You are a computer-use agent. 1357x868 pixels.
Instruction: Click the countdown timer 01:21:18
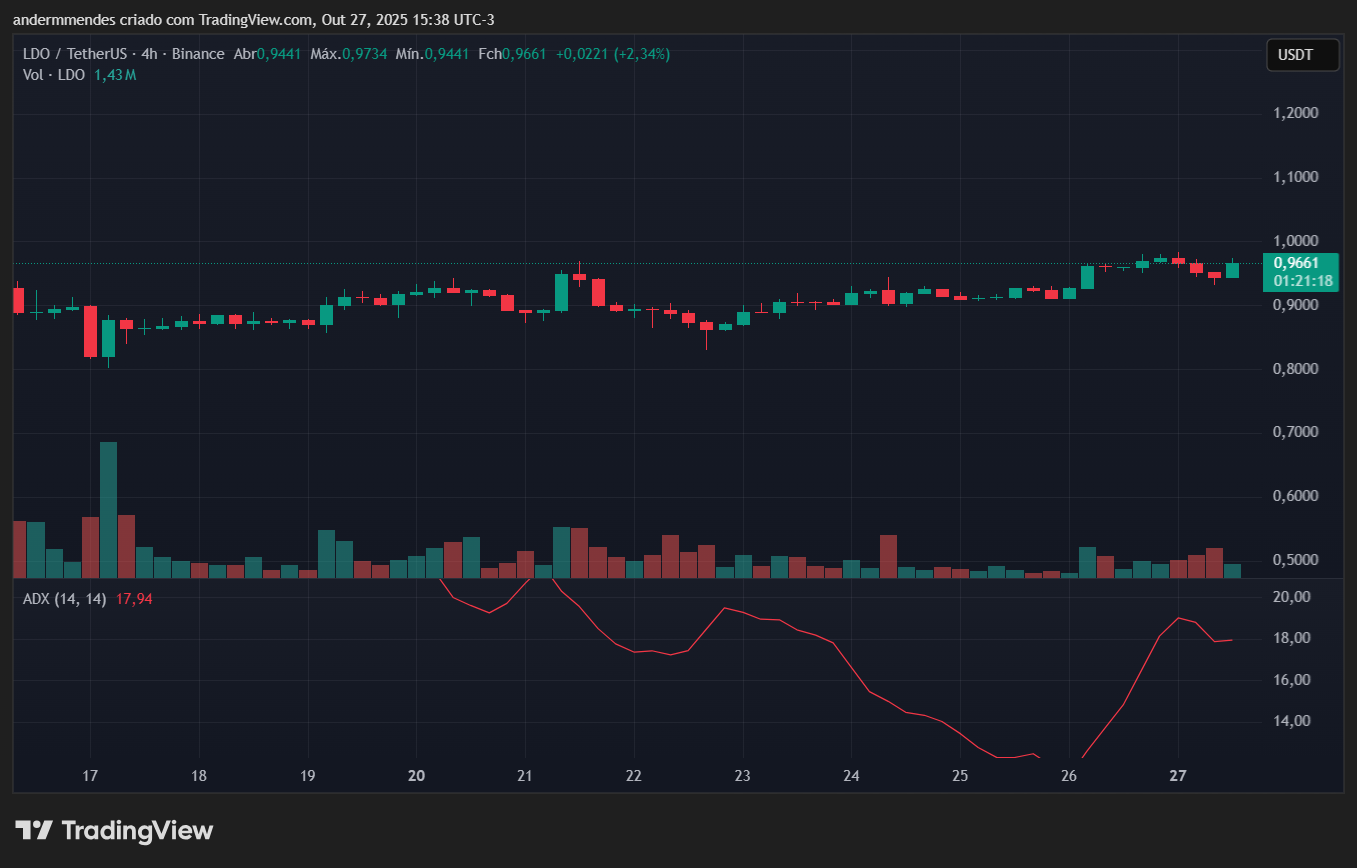click(x=1299, y=281)
